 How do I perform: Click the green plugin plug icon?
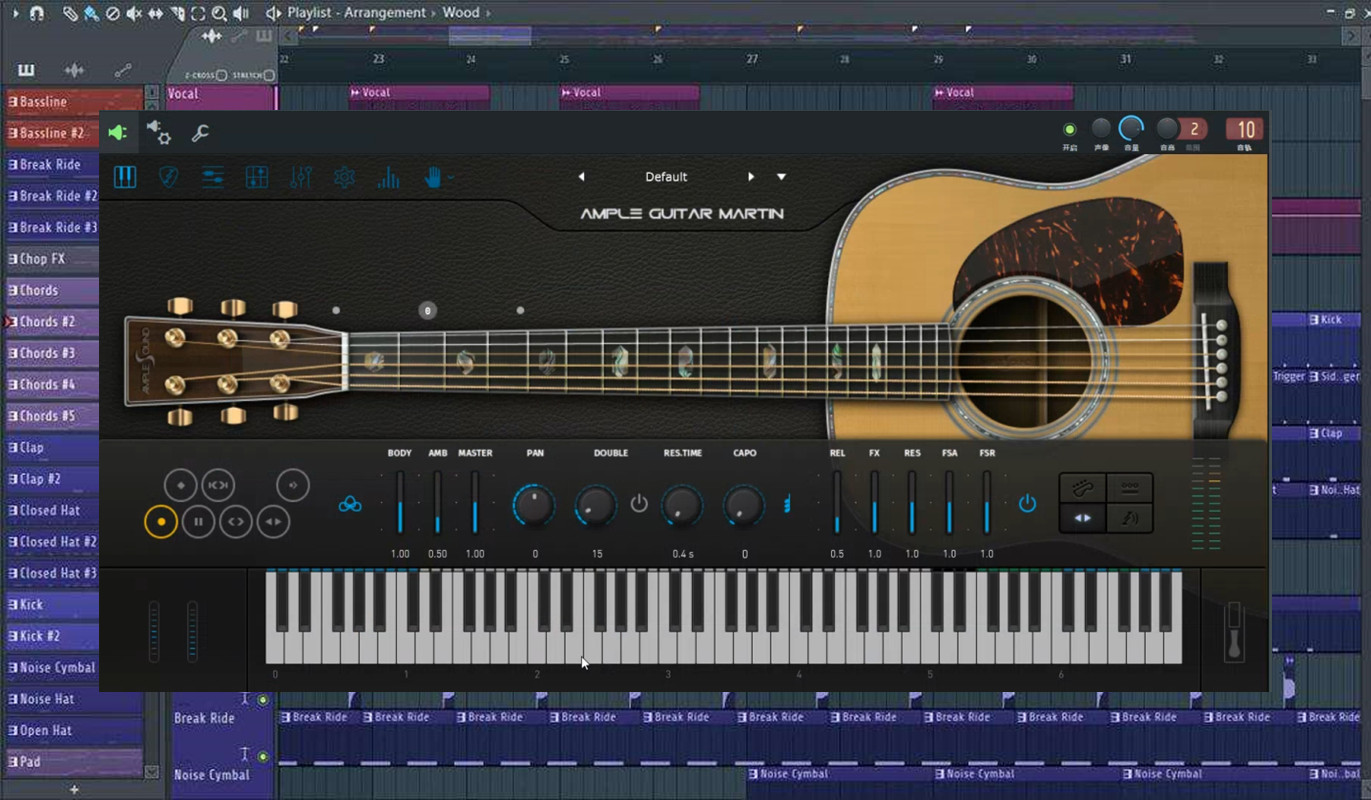click(117, 132)
